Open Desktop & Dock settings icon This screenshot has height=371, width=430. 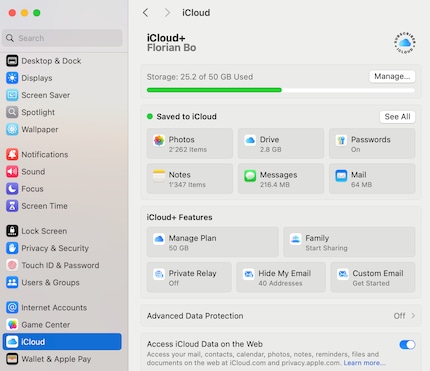(x=12, y=61)
